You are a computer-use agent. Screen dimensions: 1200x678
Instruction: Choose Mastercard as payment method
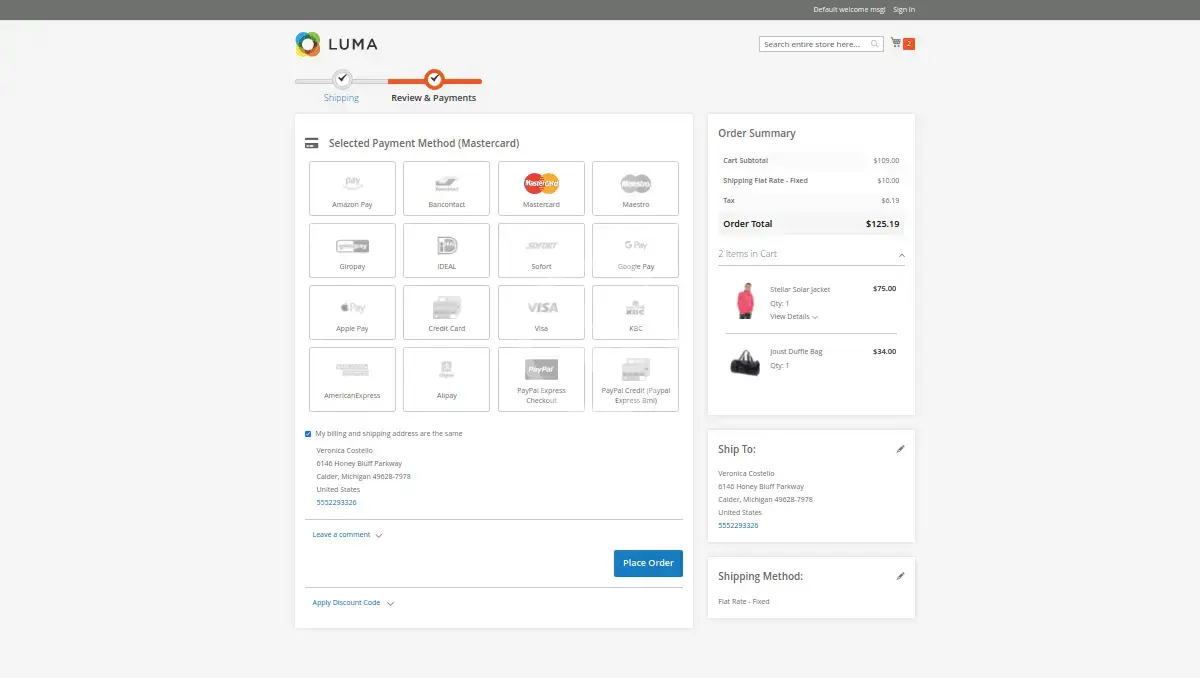(x=541, y=188)
